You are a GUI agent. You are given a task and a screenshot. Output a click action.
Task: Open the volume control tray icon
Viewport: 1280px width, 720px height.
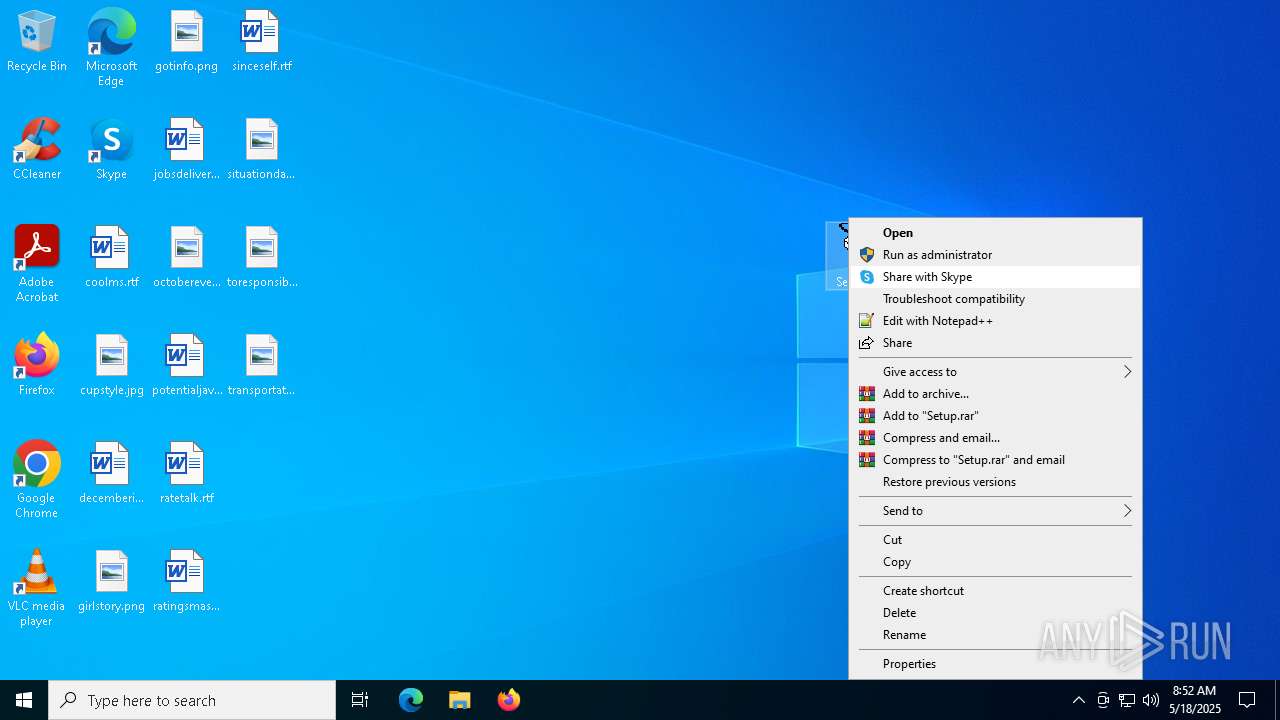1151,700
